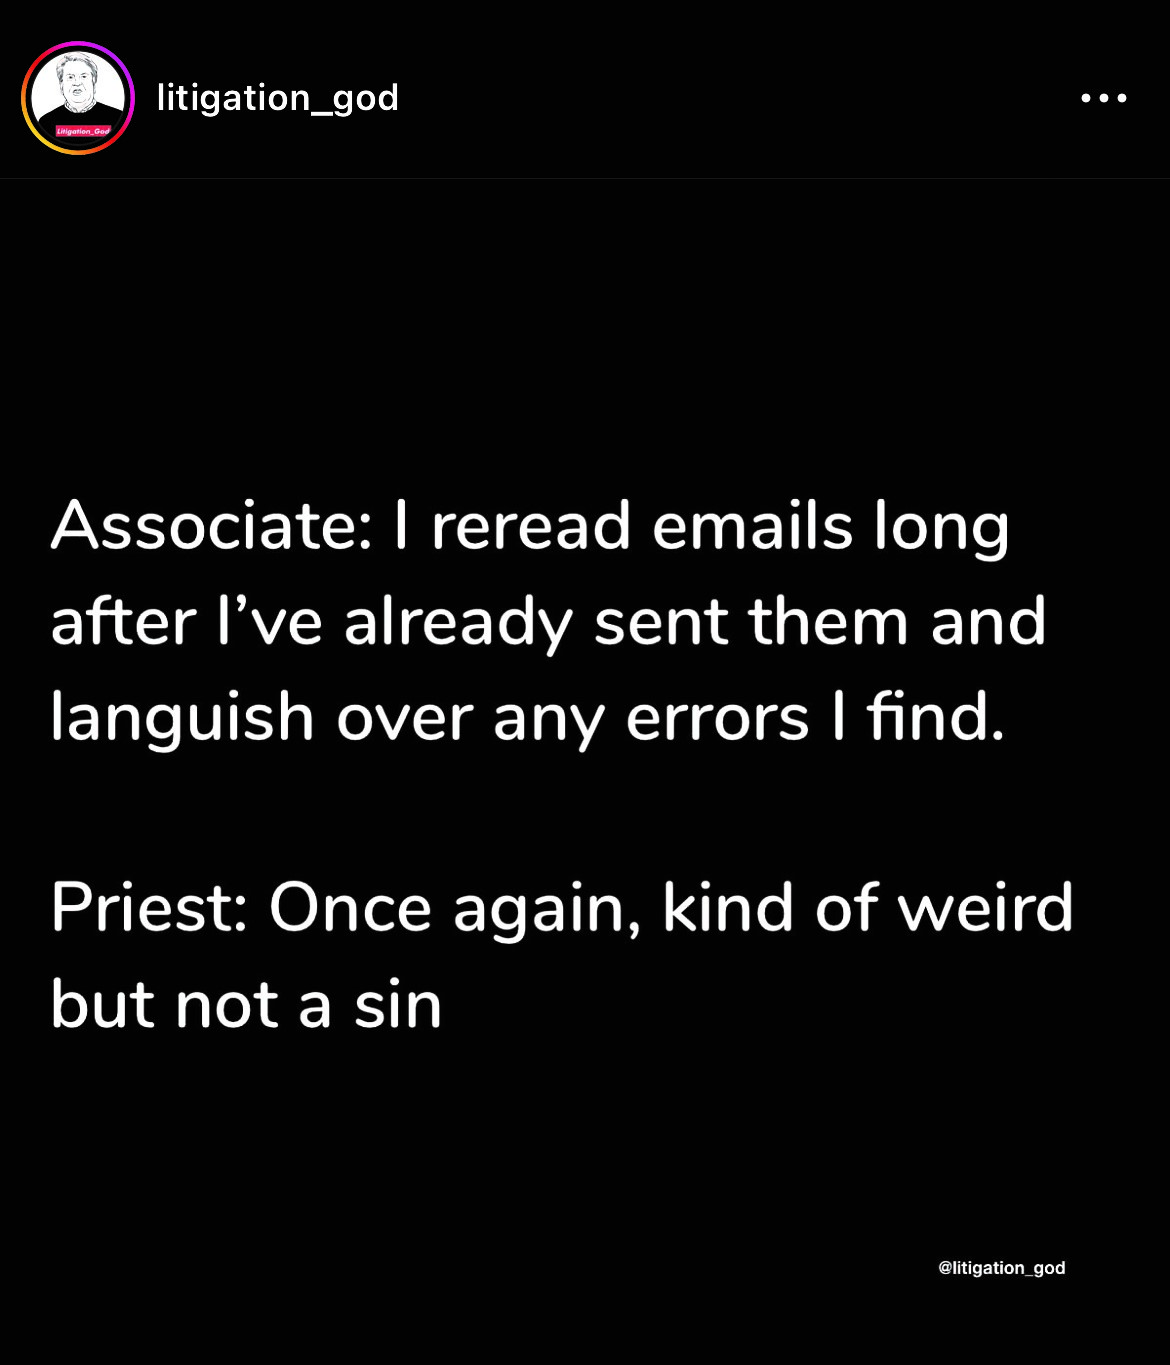1170x1365 pixels.
Task: Select the line "after I've already sent them and"
Action: click(x=548, y=622)
